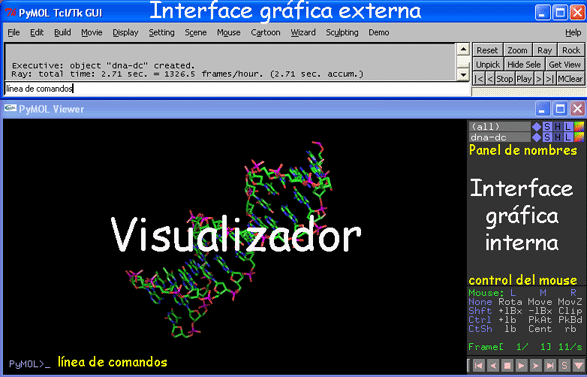
Task: Open the H hide menu for dna-dc
Action: pyautogui.click(x=557, y=137)
